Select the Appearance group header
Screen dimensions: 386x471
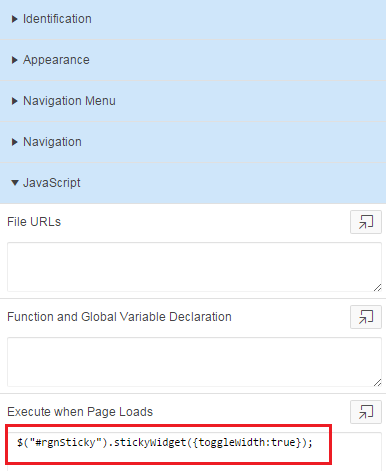pos(193,60)
